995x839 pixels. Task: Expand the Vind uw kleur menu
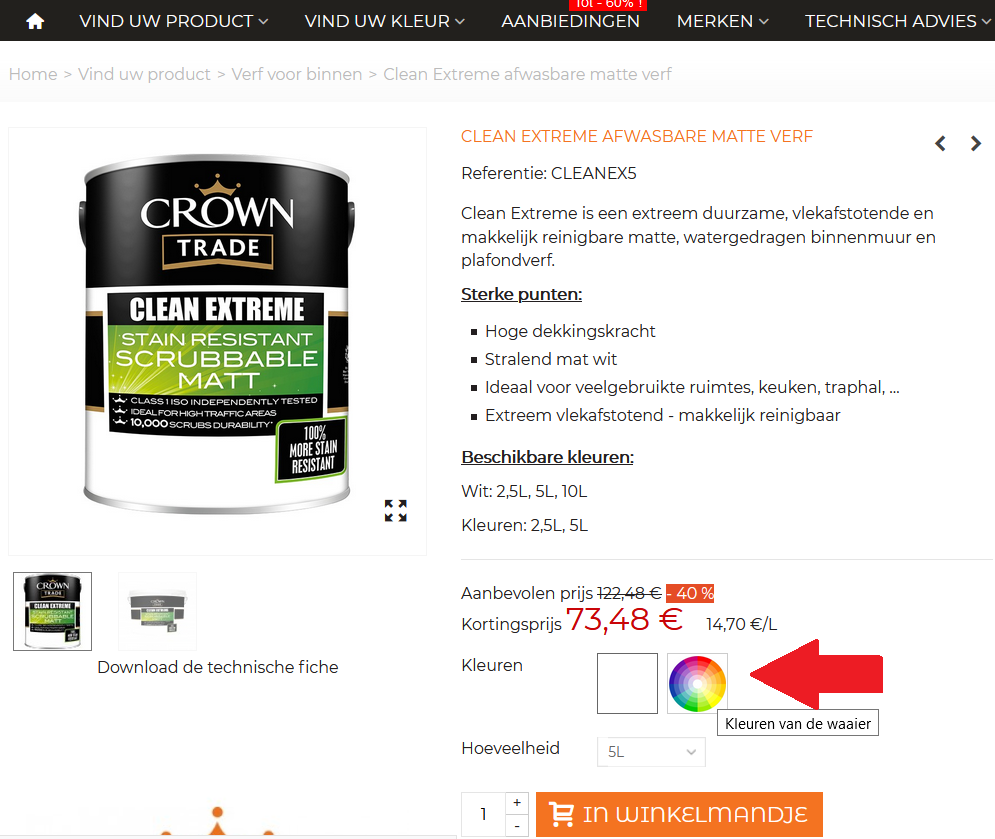tap(385, 22)
